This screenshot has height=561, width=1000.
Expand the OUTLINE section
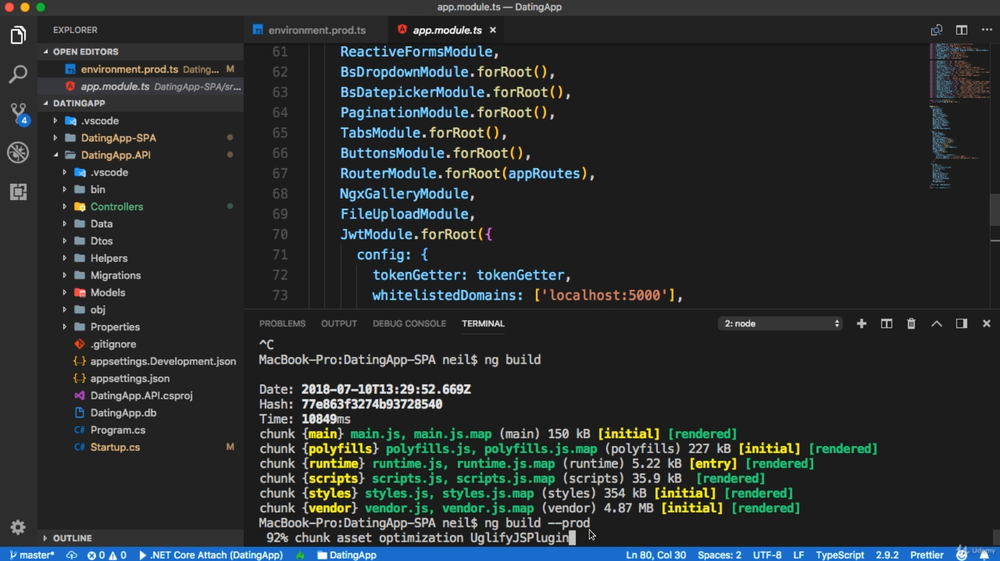140,538
